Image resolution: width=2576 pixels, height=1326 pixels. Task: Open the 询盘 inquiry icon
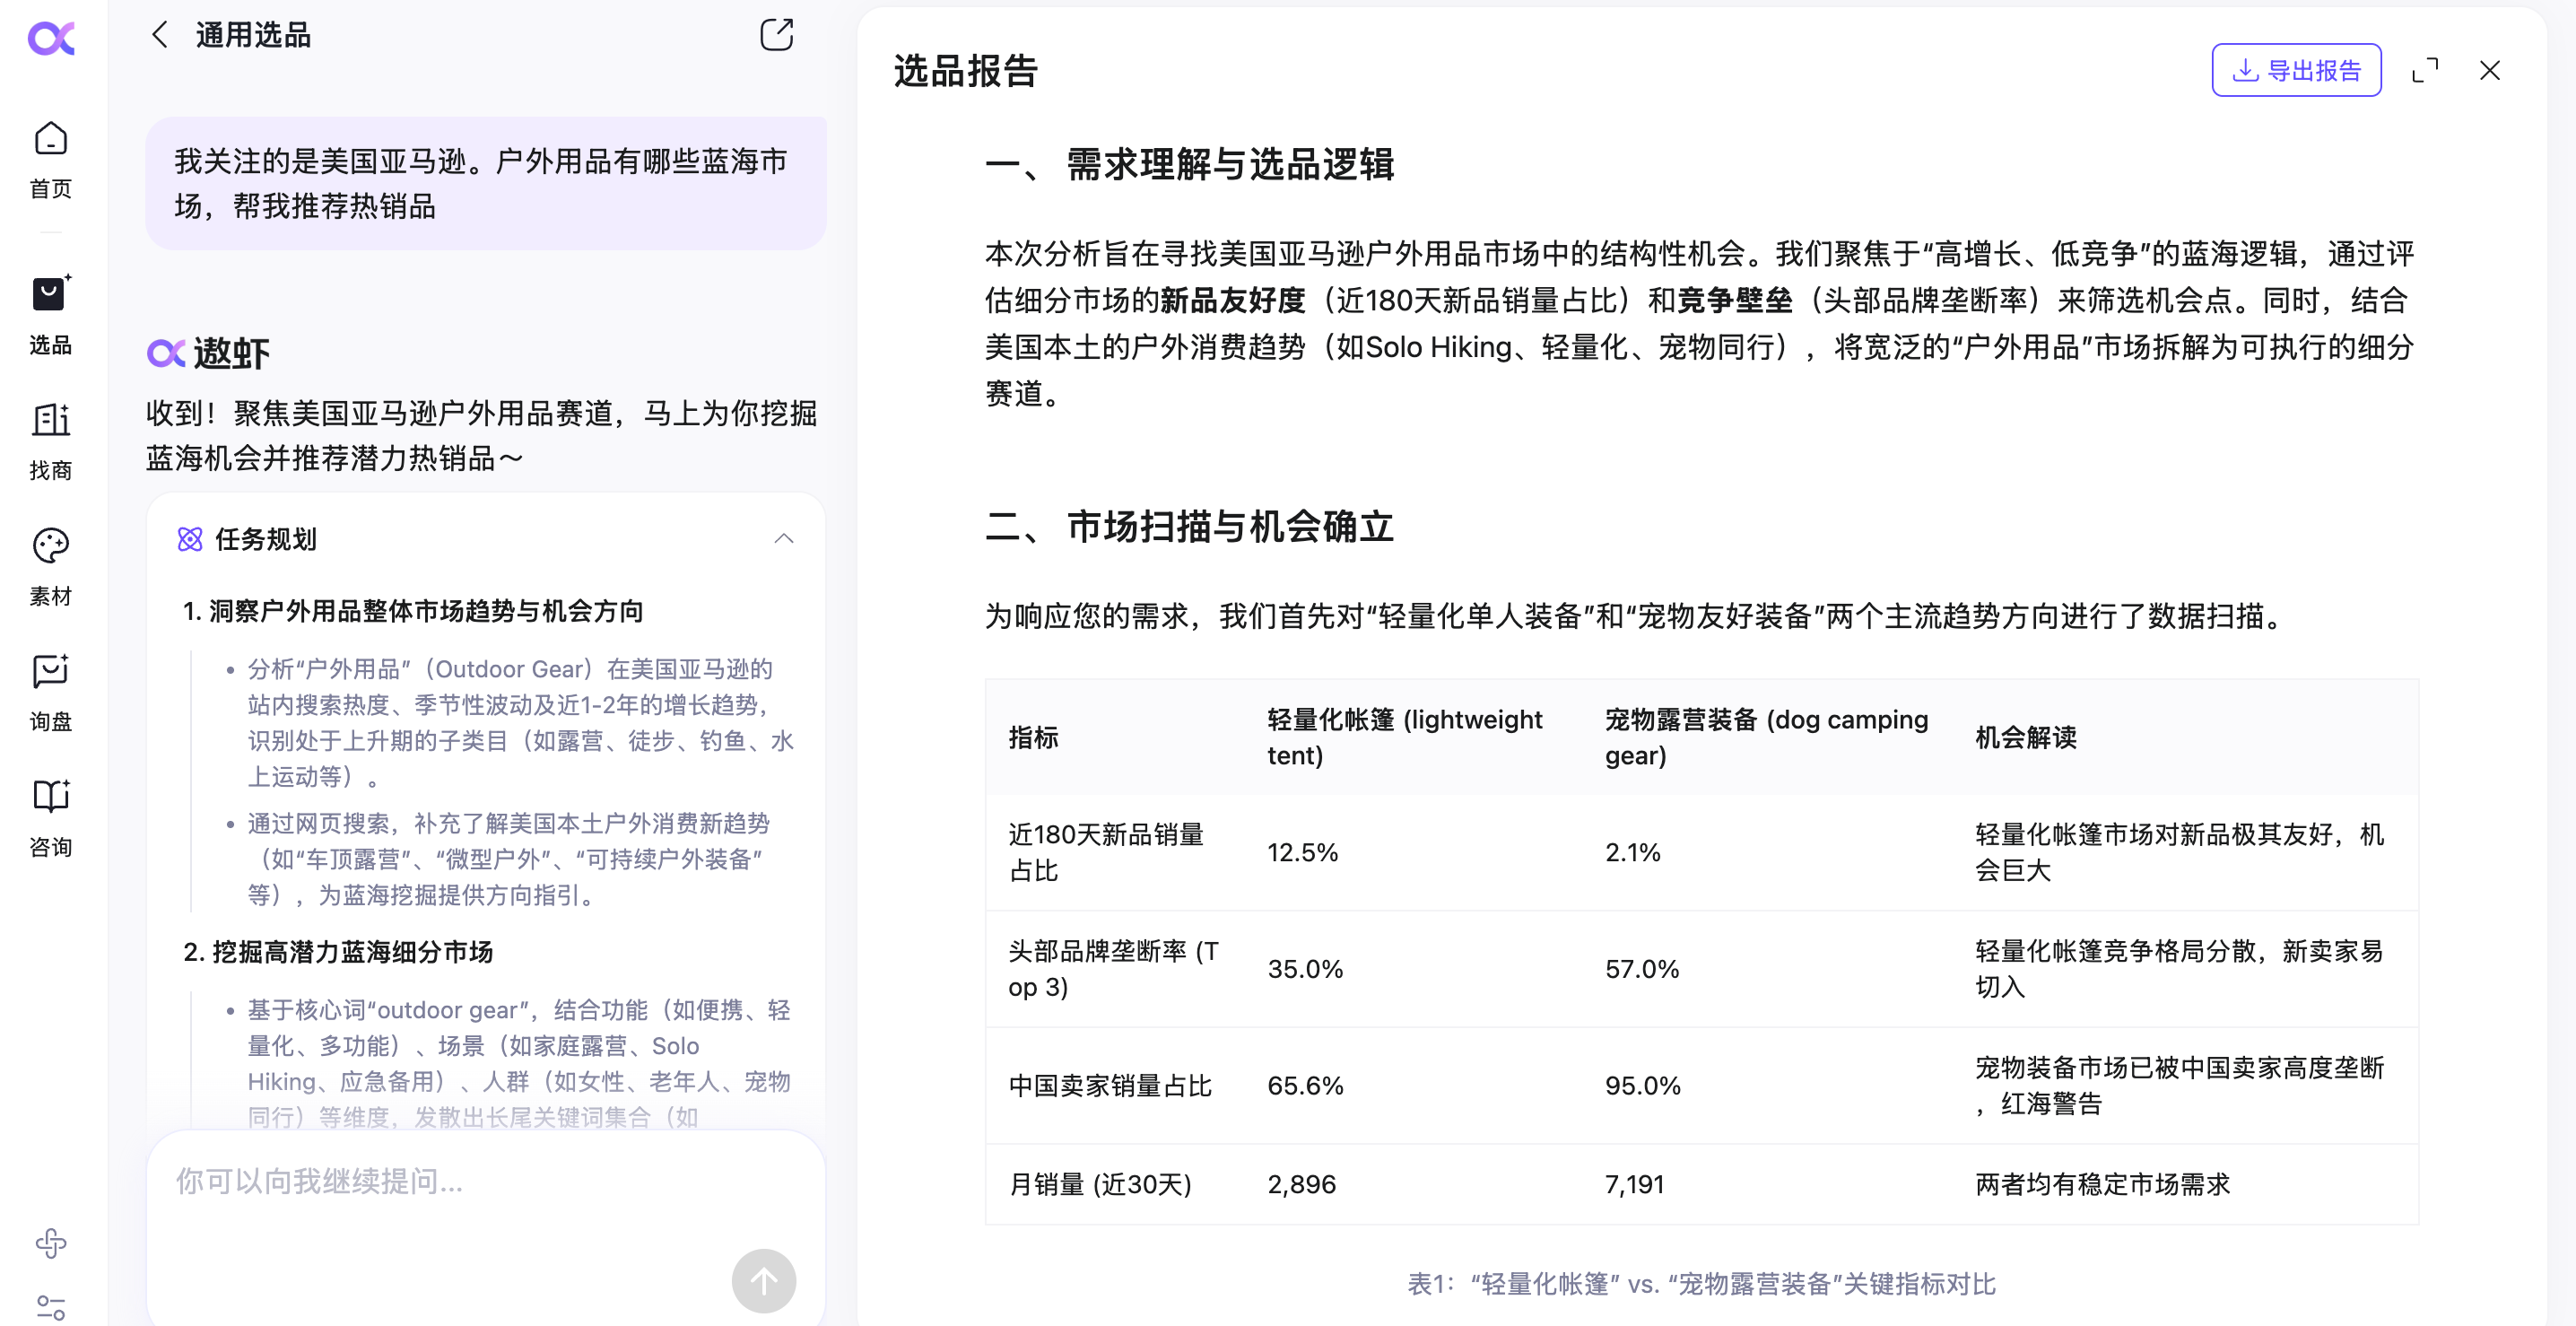tap(51, 672)
